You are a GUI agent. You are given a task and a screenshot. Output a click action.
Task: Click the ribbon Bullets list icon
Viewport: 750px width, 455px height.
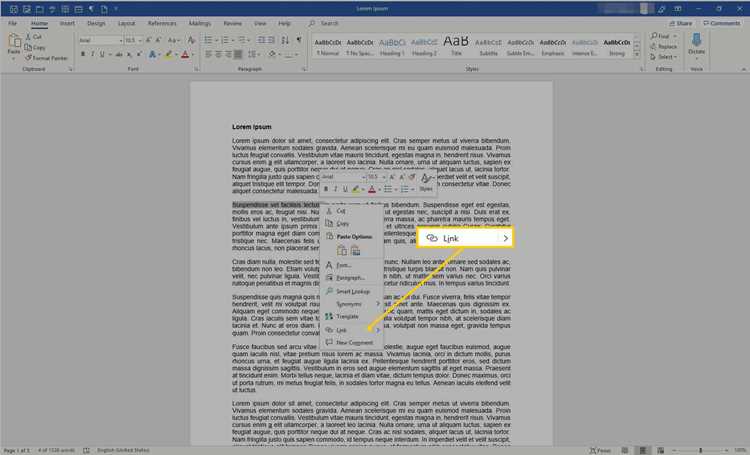coord(209,40)
